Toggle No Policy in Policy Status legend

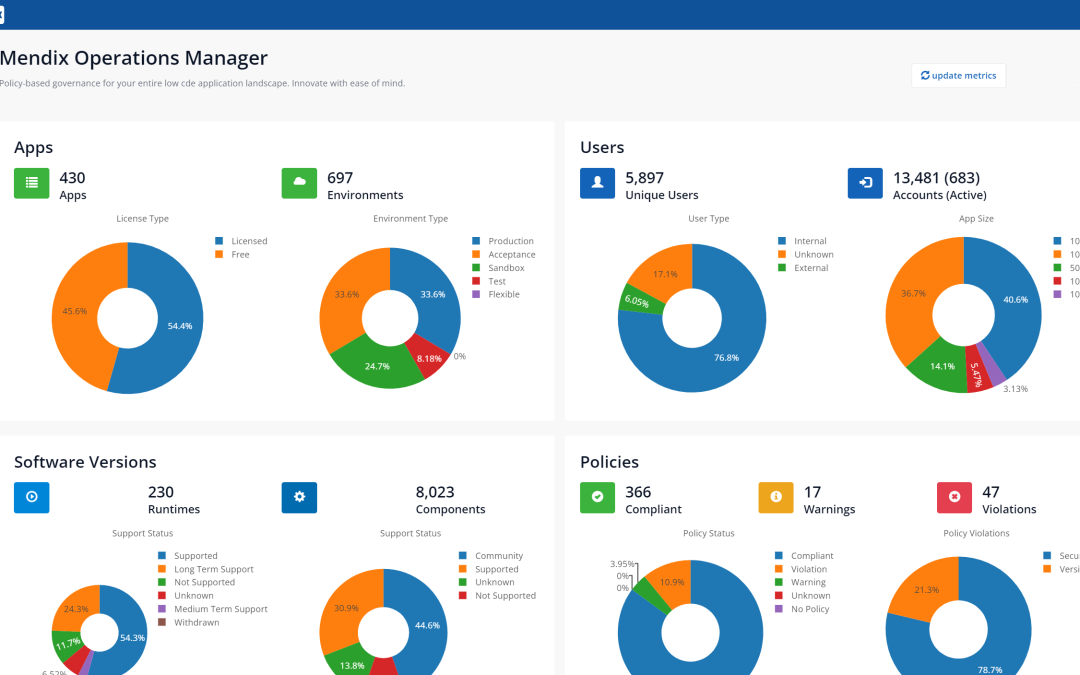(809, 609)
